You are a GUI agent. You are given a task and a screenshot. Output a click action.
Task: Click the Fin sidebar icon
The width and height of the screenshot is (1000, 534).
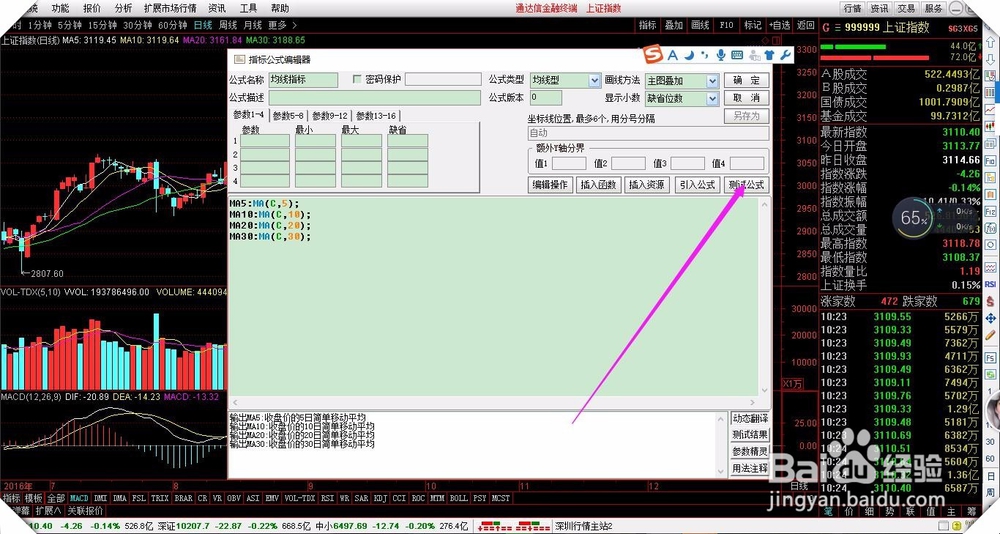pos(990,161)
